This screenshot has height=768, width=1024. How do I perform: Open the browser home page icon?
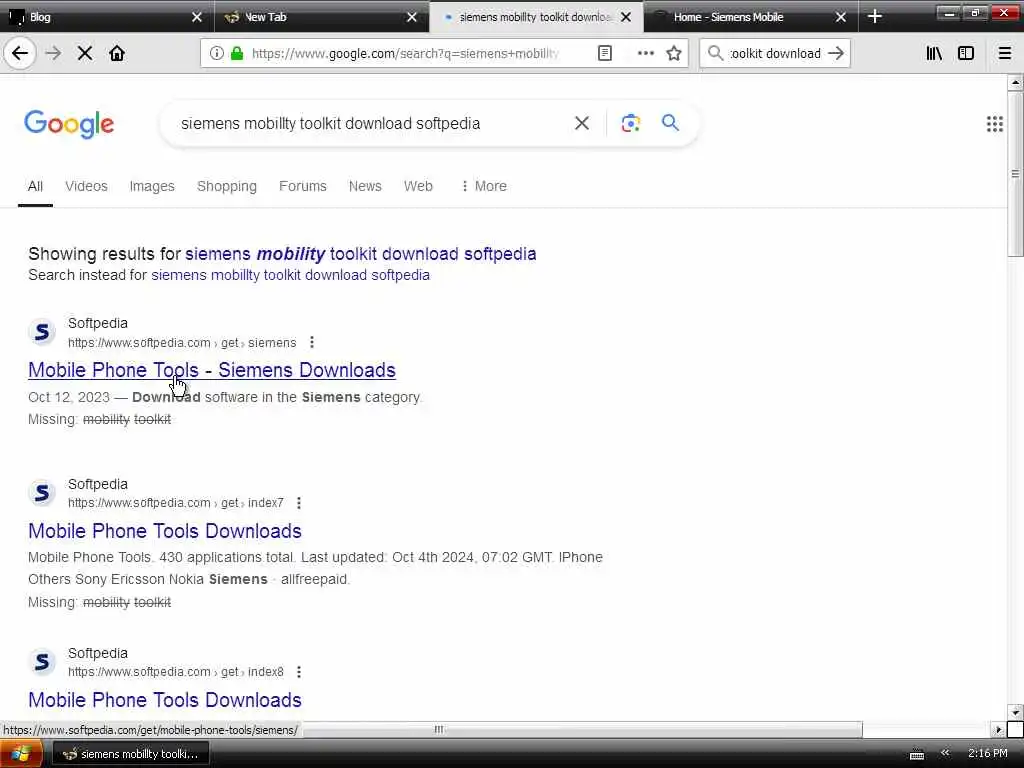pos(117,53)
